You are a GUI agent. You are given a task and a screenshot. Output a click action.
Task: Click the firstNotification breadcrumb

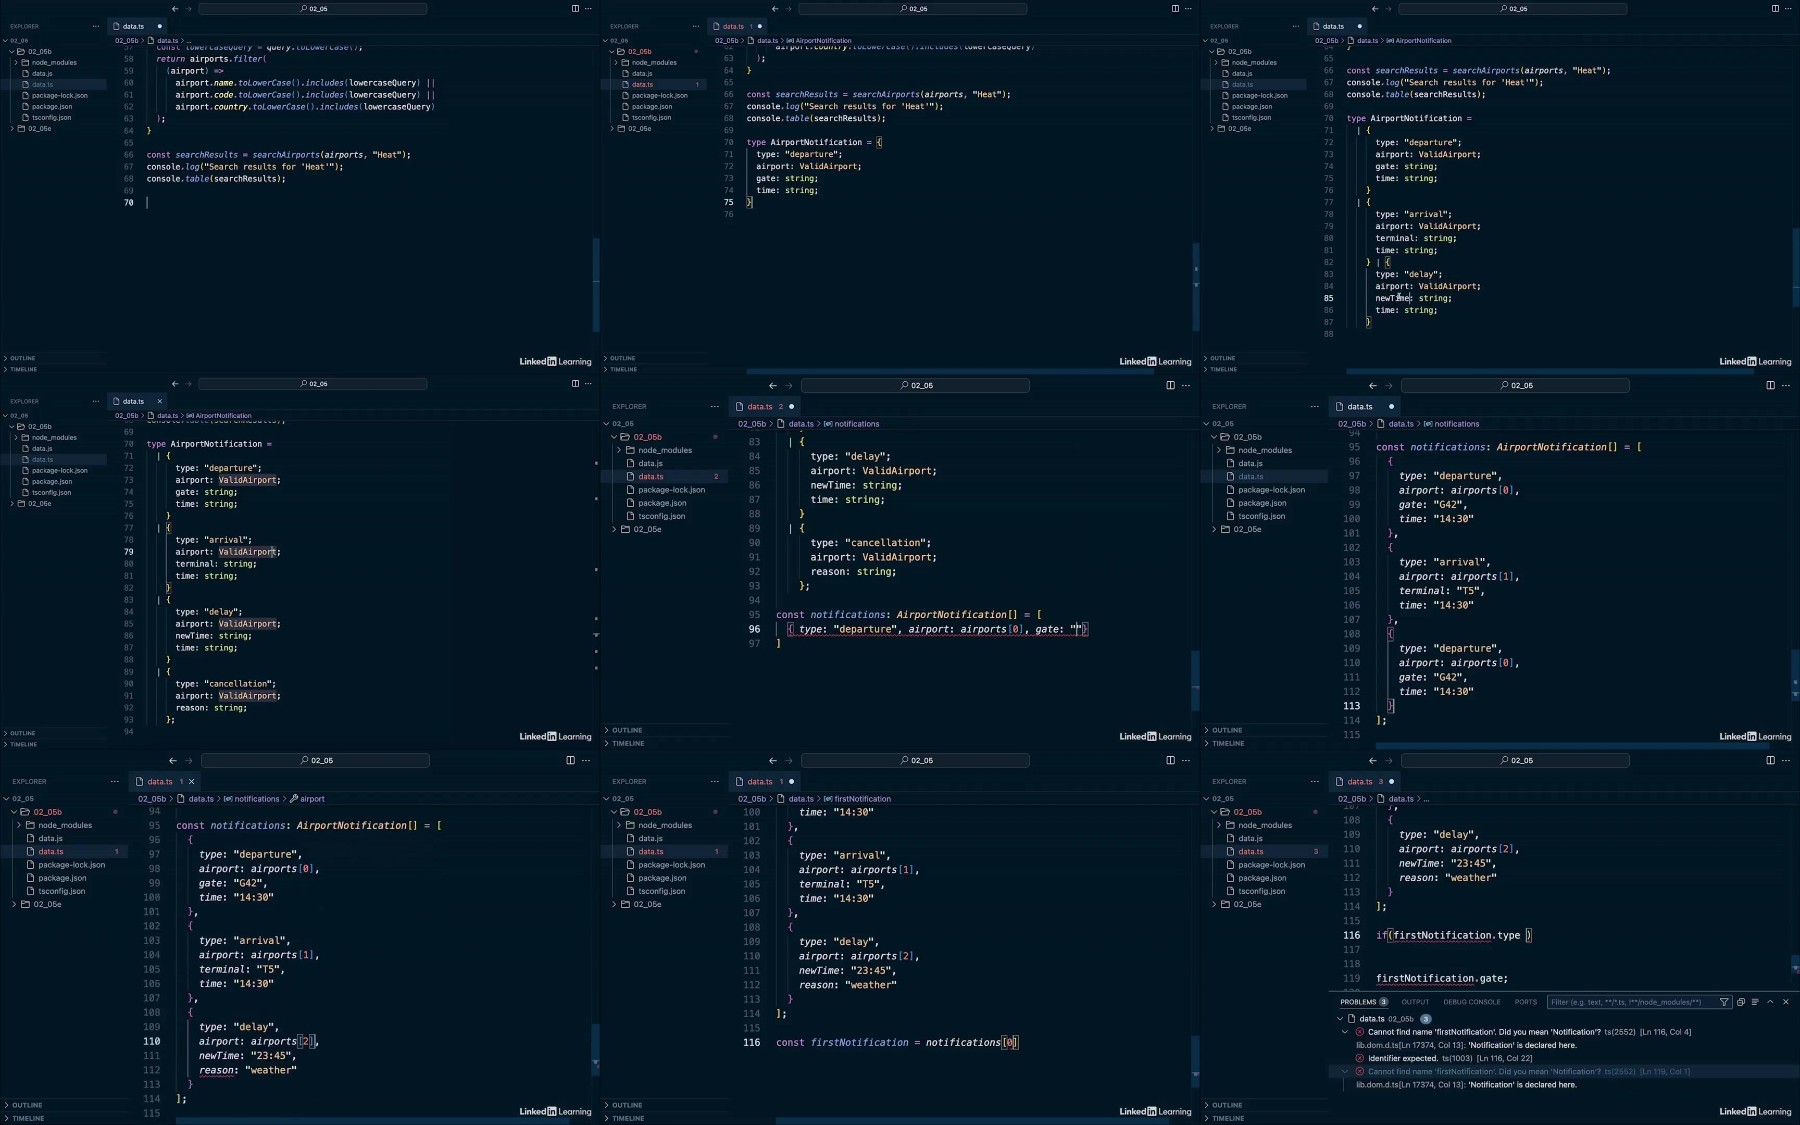862,799
